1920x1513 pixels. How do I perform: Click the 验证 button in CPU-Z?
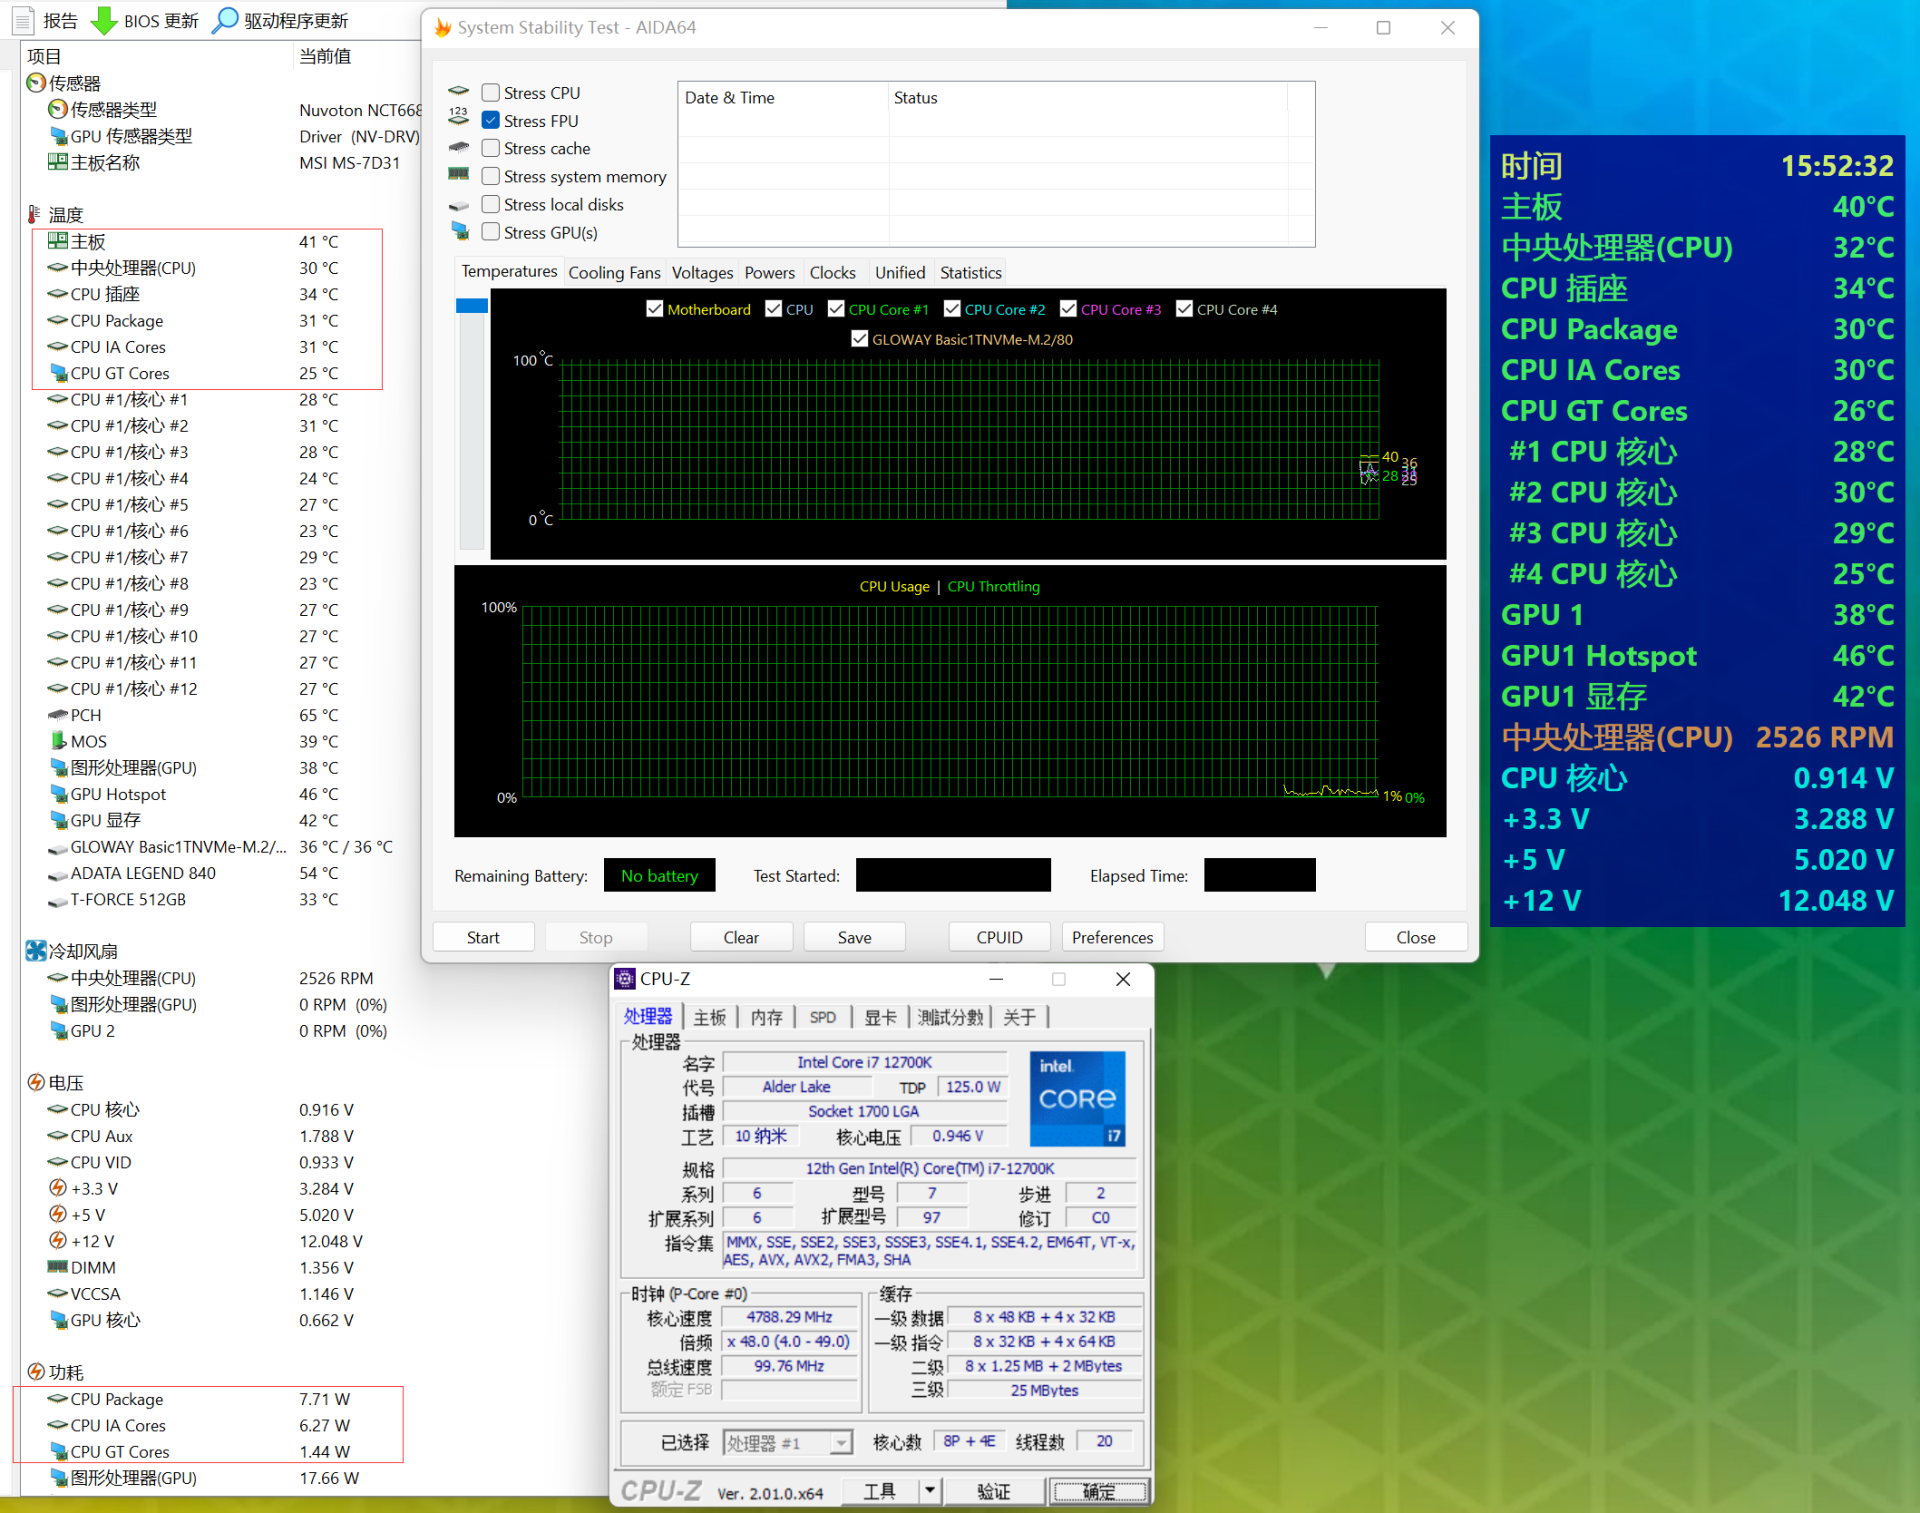coord(993,1491)
